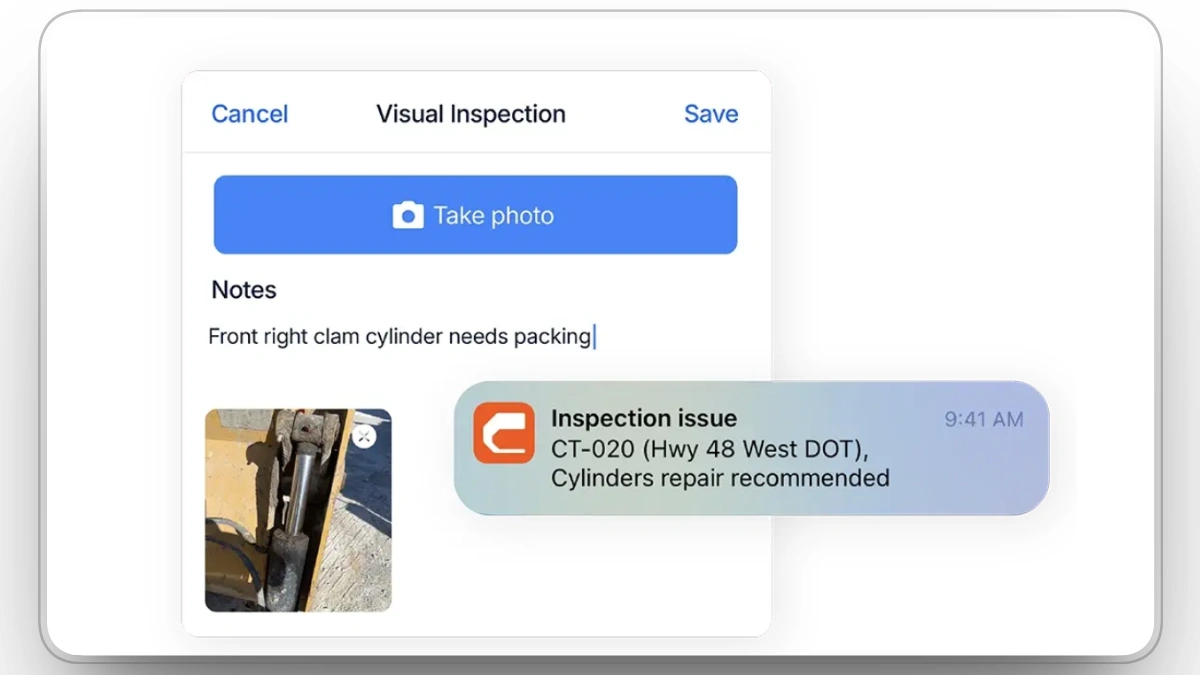Select the Notes section header

coord(243,290)
